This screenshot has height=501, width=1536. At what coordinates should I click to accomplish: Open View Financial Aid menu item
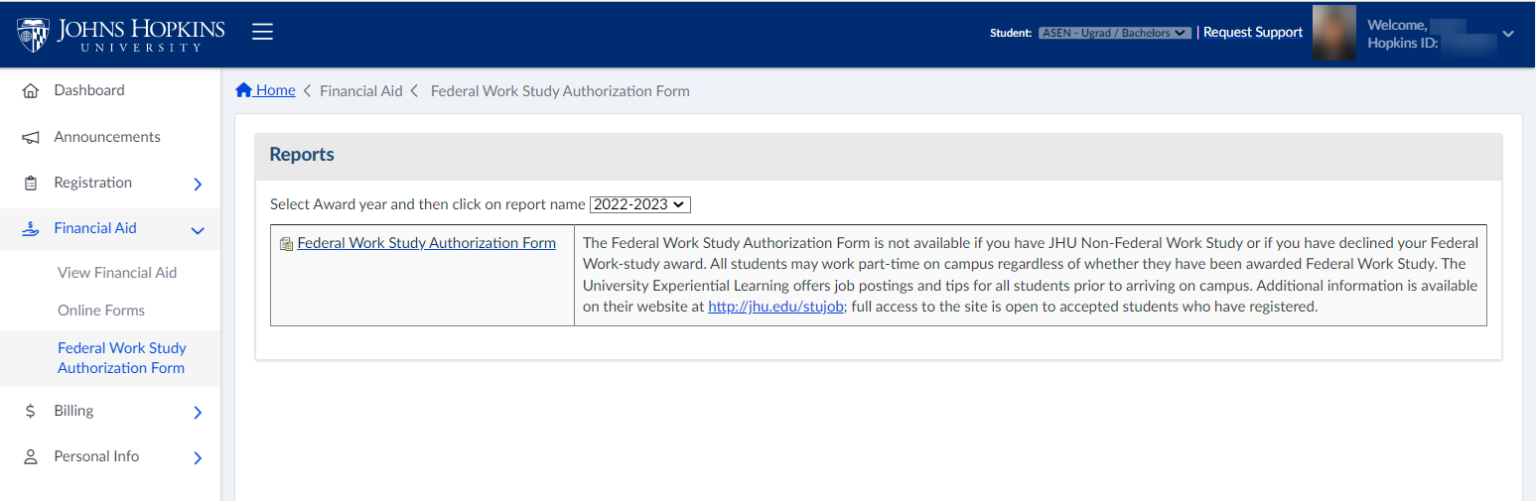117,273
